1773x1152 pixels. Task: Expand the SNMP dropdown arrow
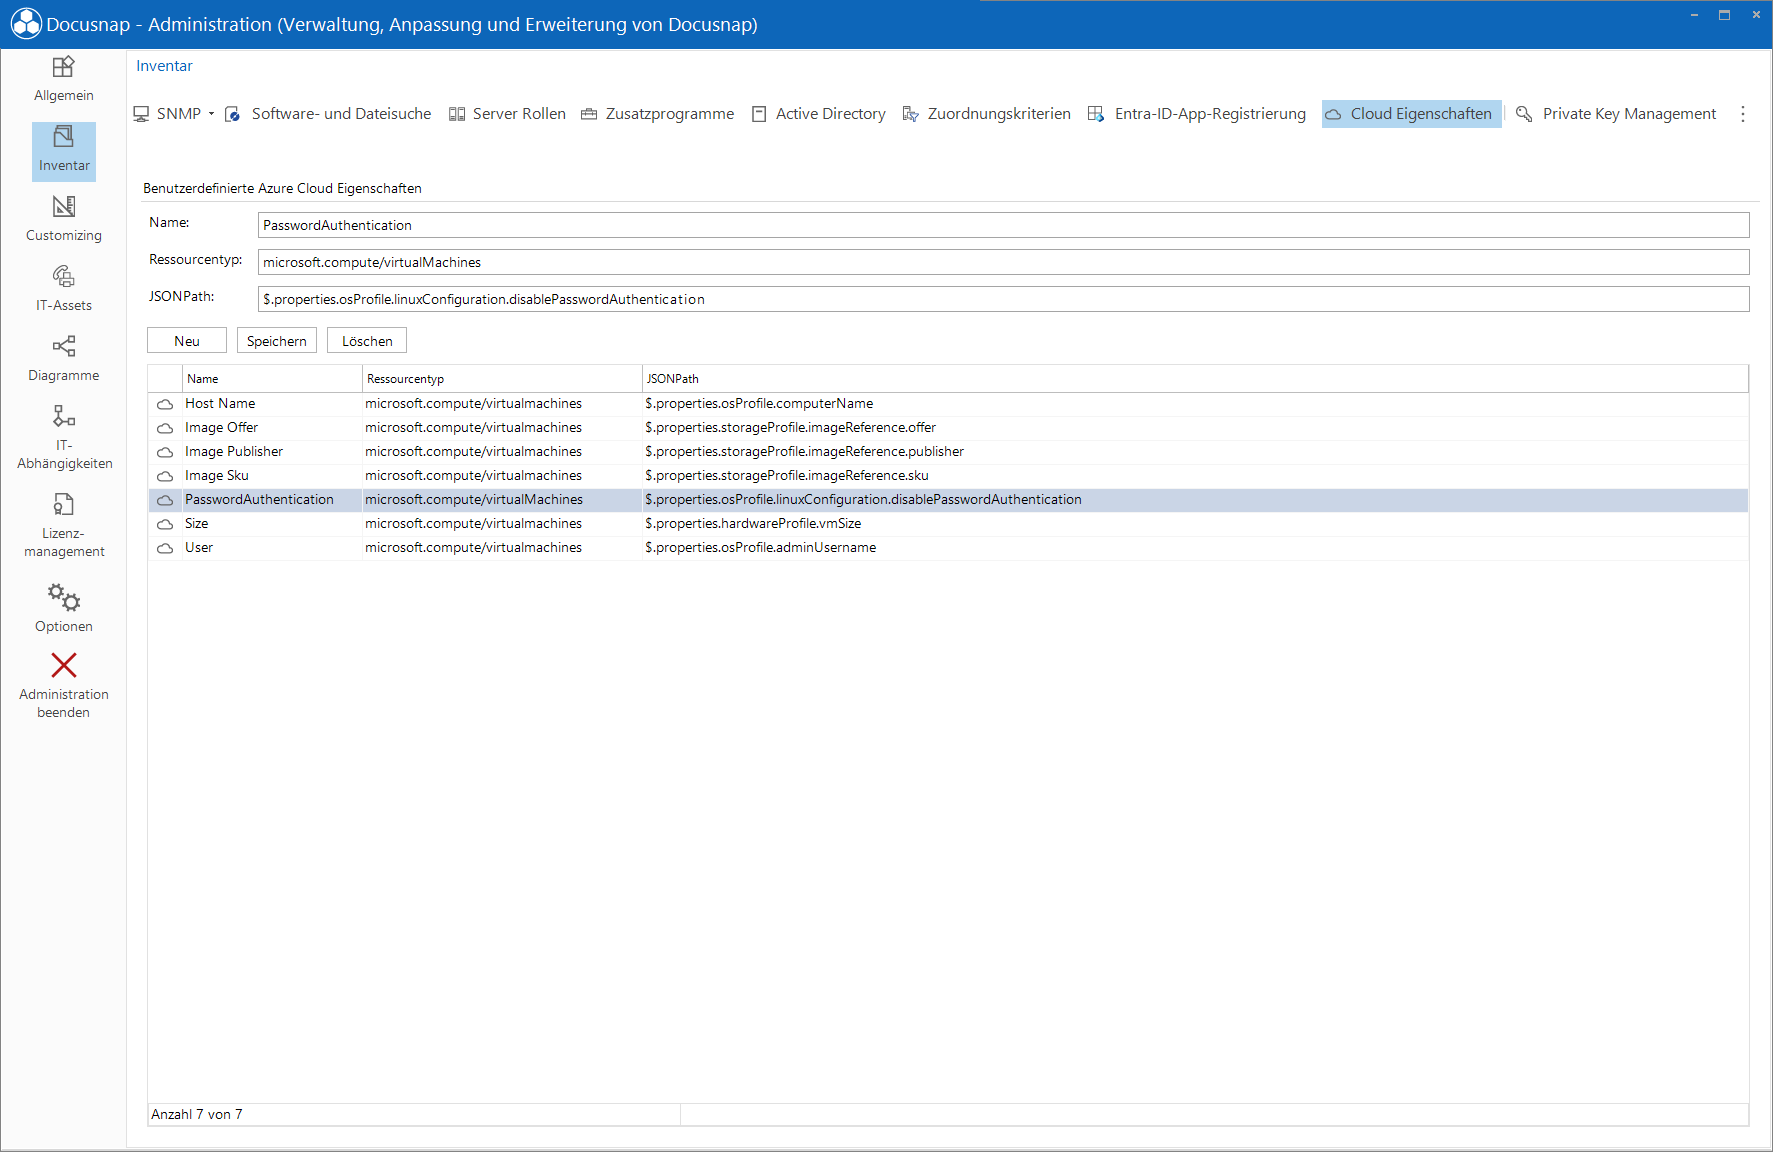coord(211,114)
